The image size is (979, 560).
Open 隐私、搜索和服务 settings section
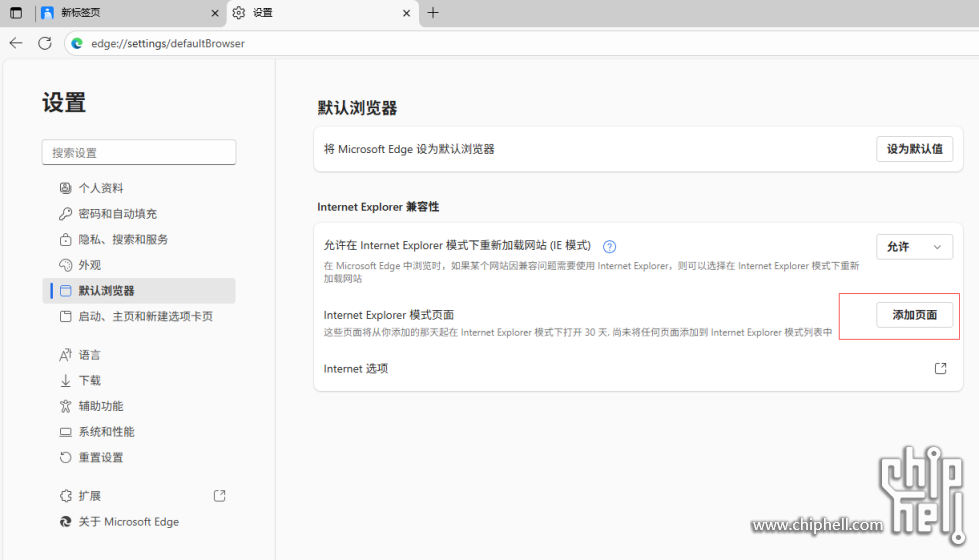tap(139, 239)
